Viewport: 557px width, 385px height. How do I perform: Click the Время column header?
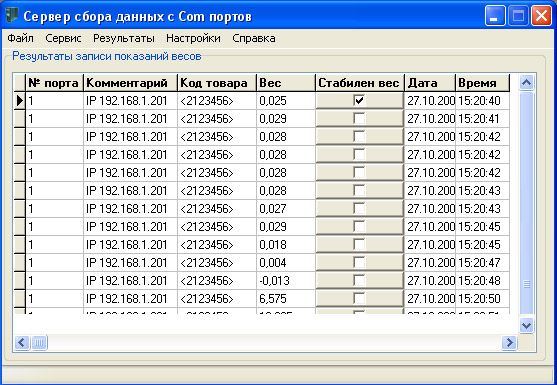(482, 83)
